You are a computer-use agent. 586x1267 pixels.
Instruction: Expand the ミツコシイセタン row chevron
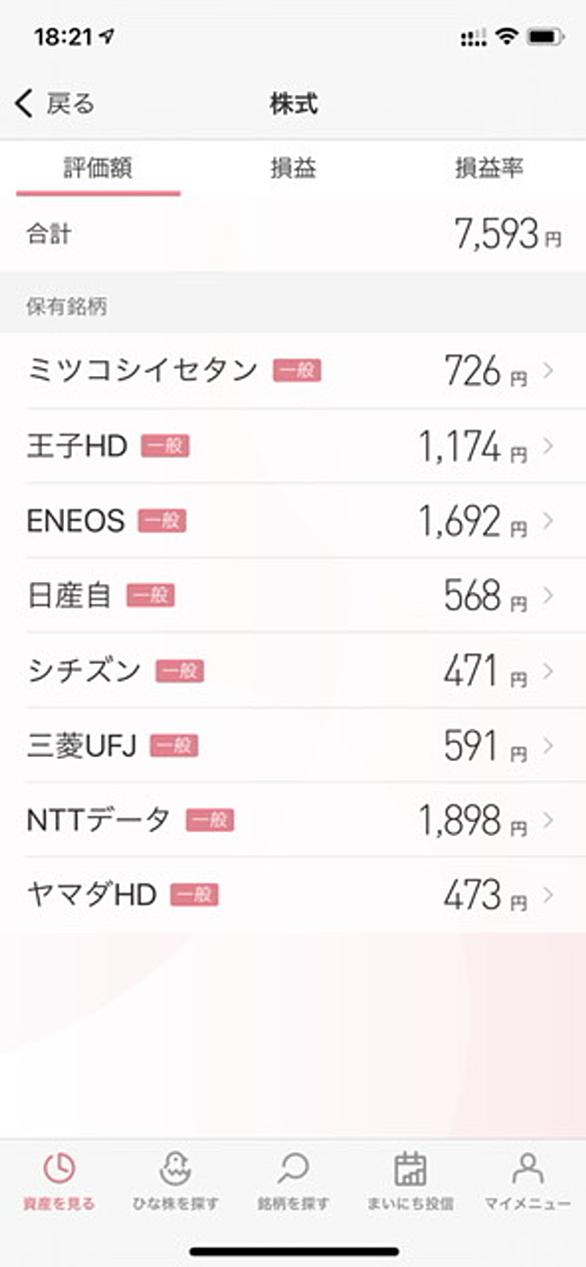tap(547, 371)
